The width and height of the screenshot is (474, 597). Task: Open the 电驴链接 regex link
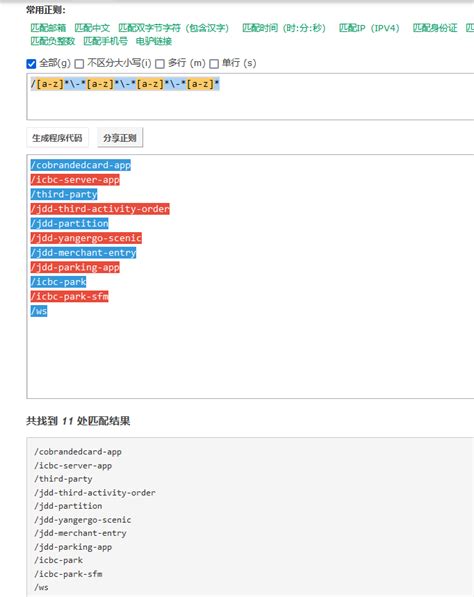154,41
